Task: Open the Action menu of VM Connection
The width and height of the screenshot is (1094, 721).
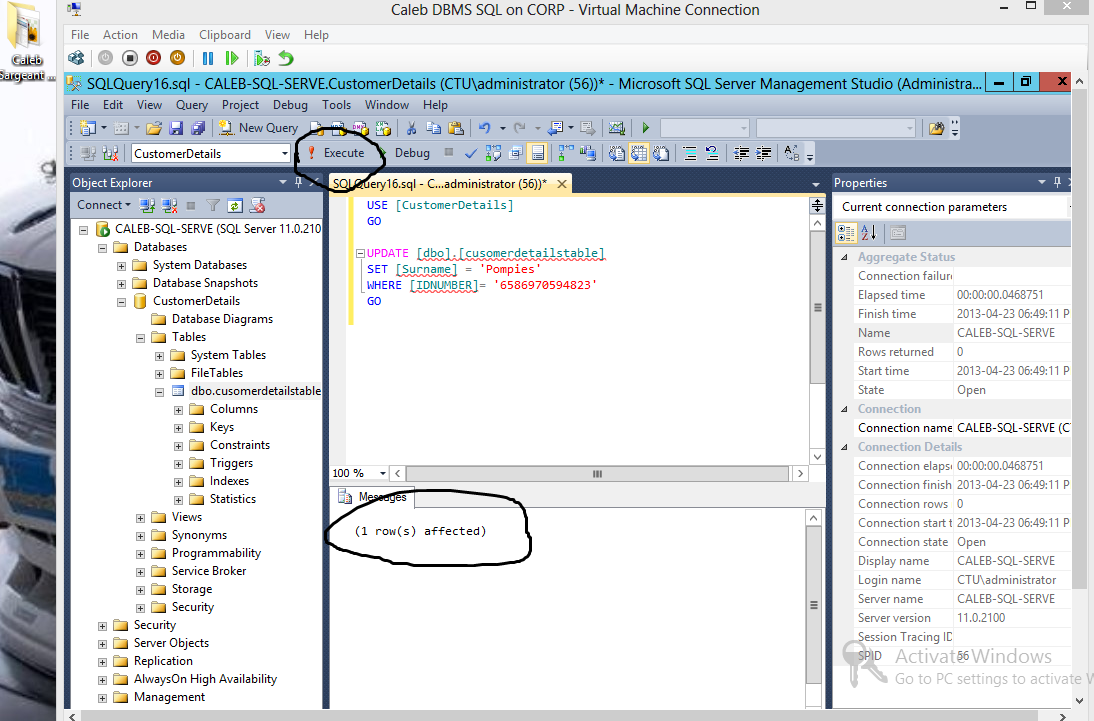Action: pyautogui.click(x=120, y=35)
